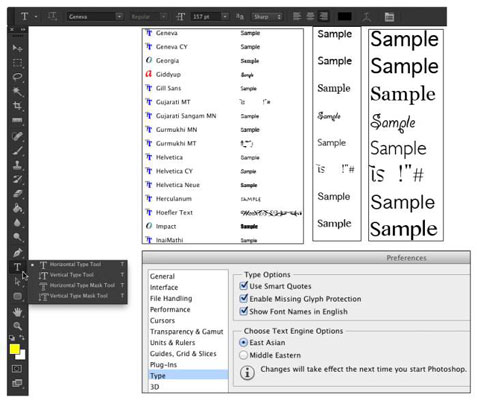Select the Blur droplet tool

[x=17, y=223]
